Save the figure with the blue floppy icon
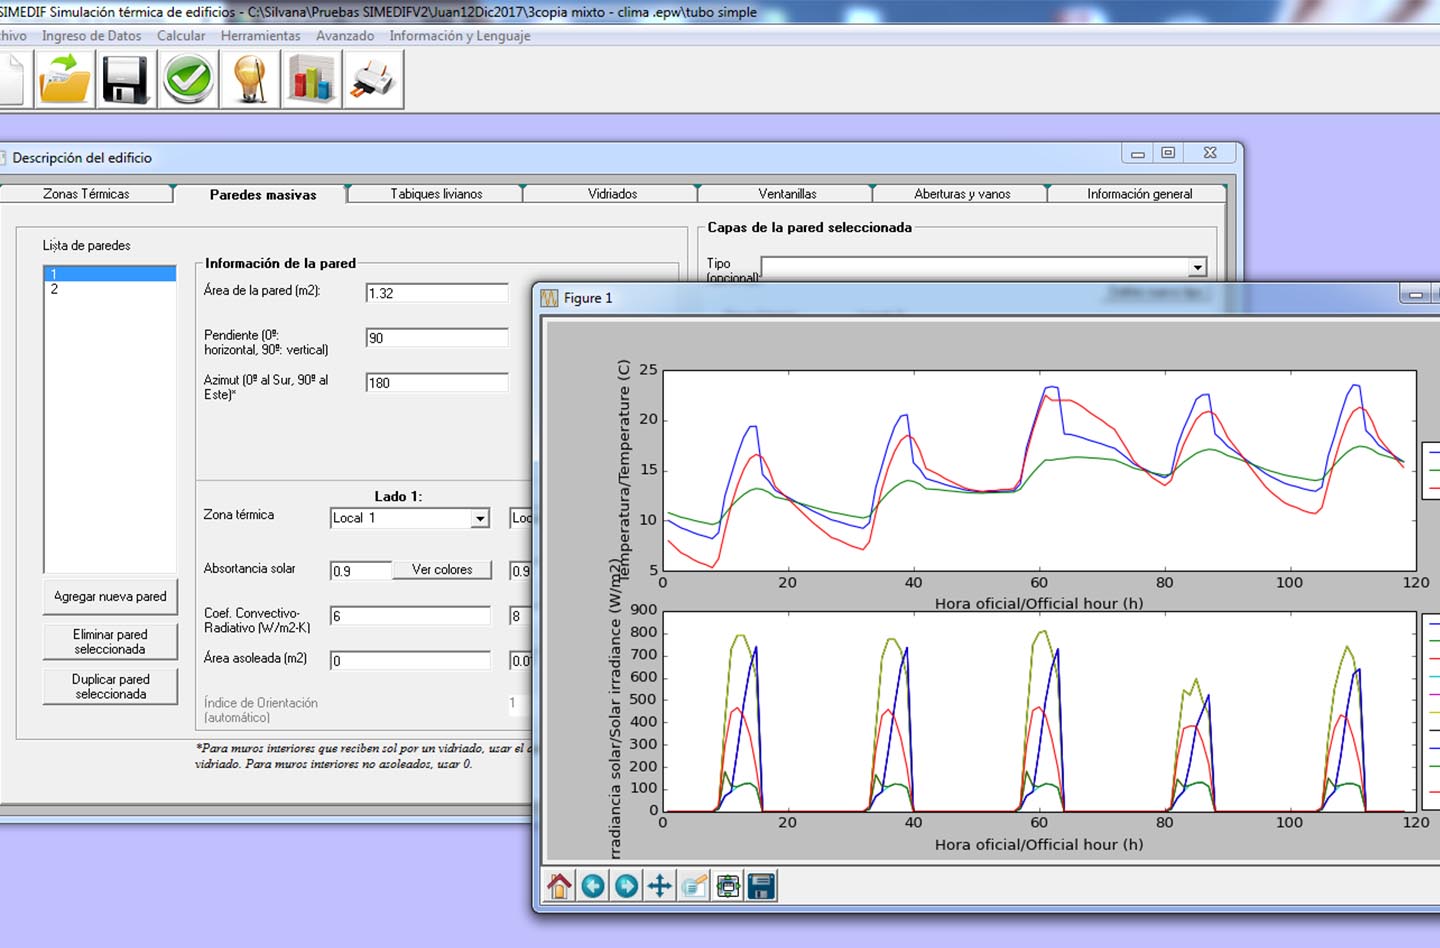 click(x=761, y=886)
